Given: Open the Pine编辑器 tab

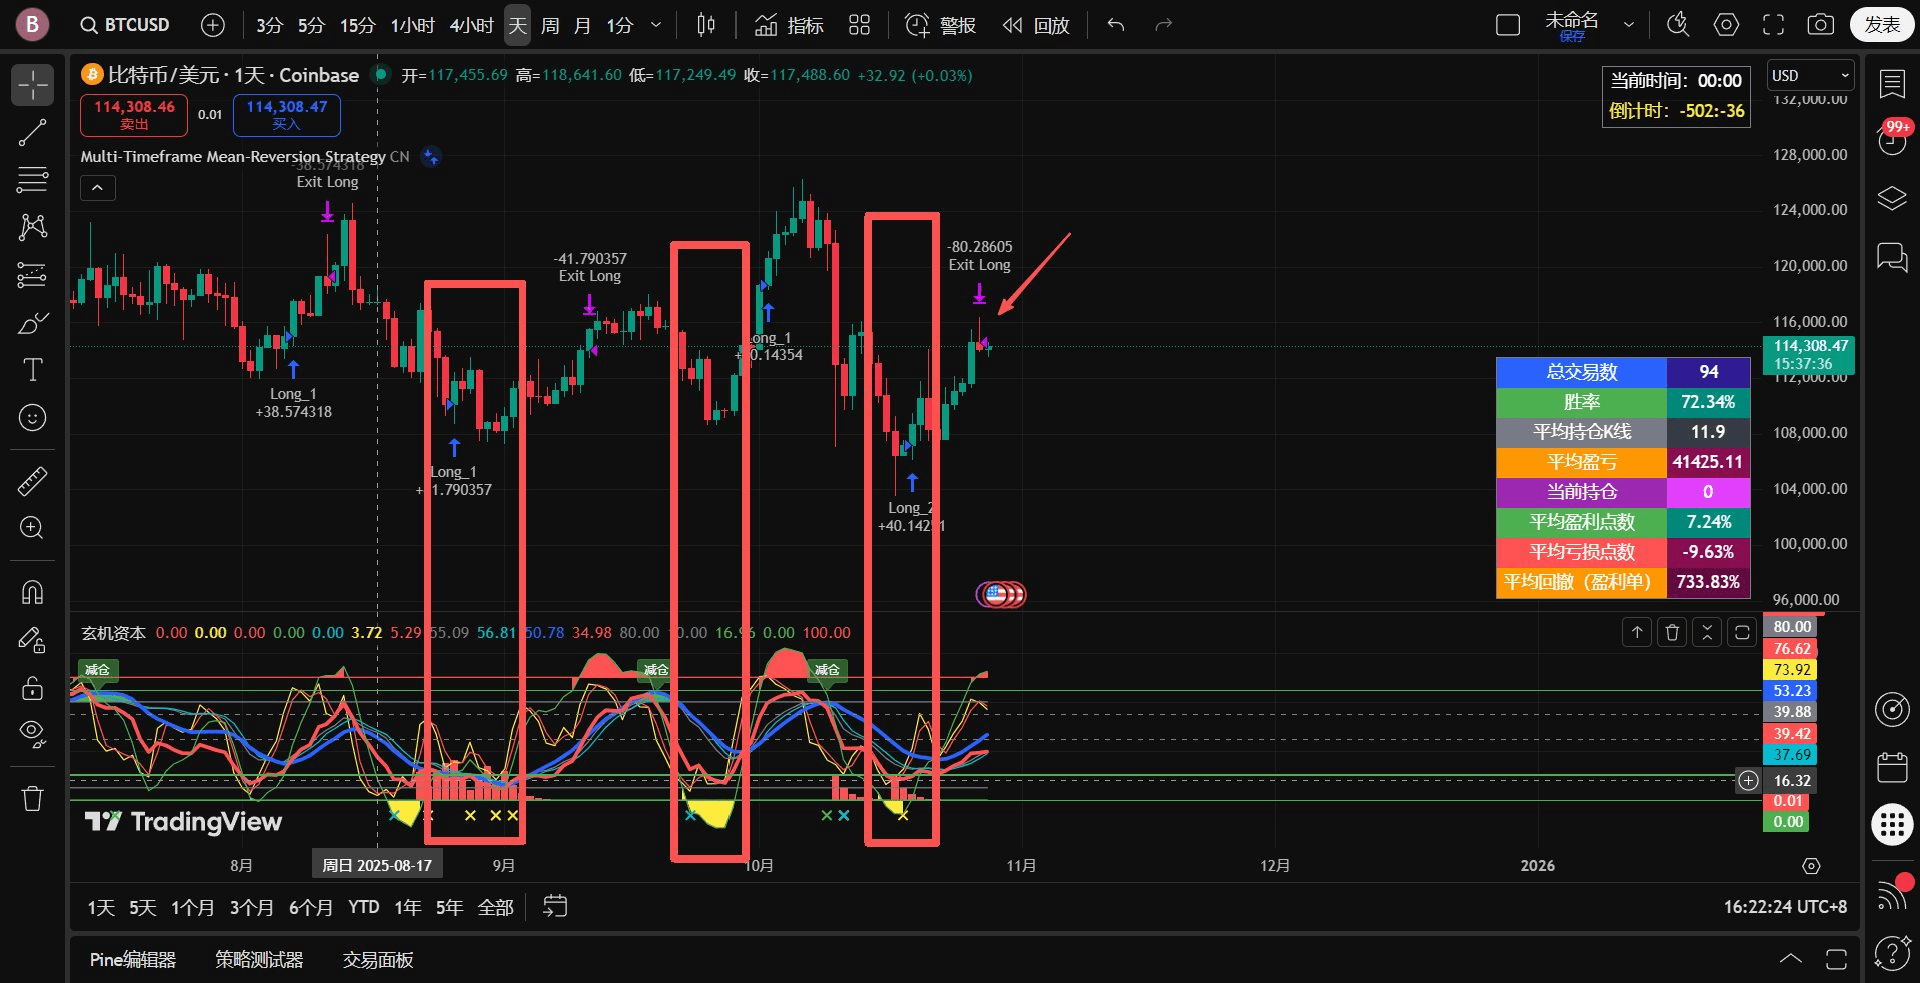Looking at the screenshot, I should [x=132, y=960].
